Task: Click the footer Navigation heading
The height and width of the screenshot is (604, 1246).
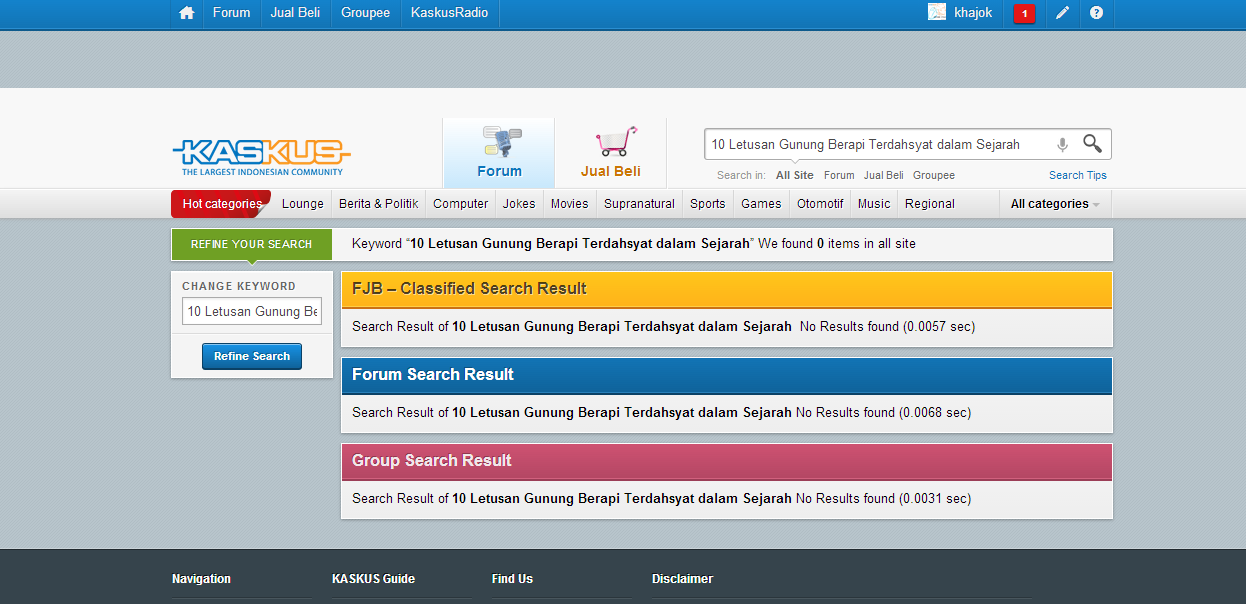Action: pyautogui.click(x=201, y=579)
